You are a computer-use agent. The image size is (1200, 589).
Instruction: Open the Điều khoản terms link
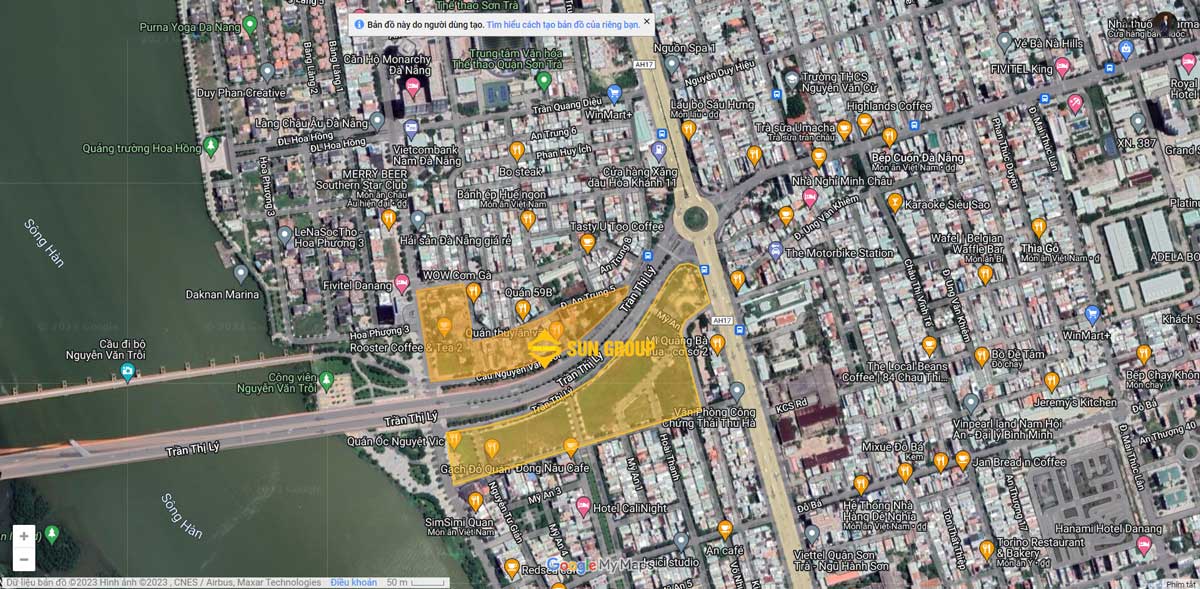[354, 582]
